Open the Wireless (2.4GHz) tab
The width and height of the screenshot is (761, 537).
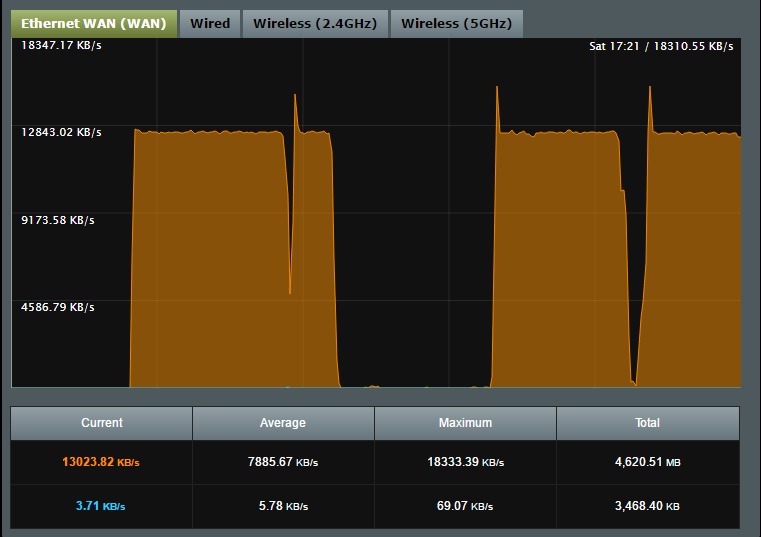point(315,23)
